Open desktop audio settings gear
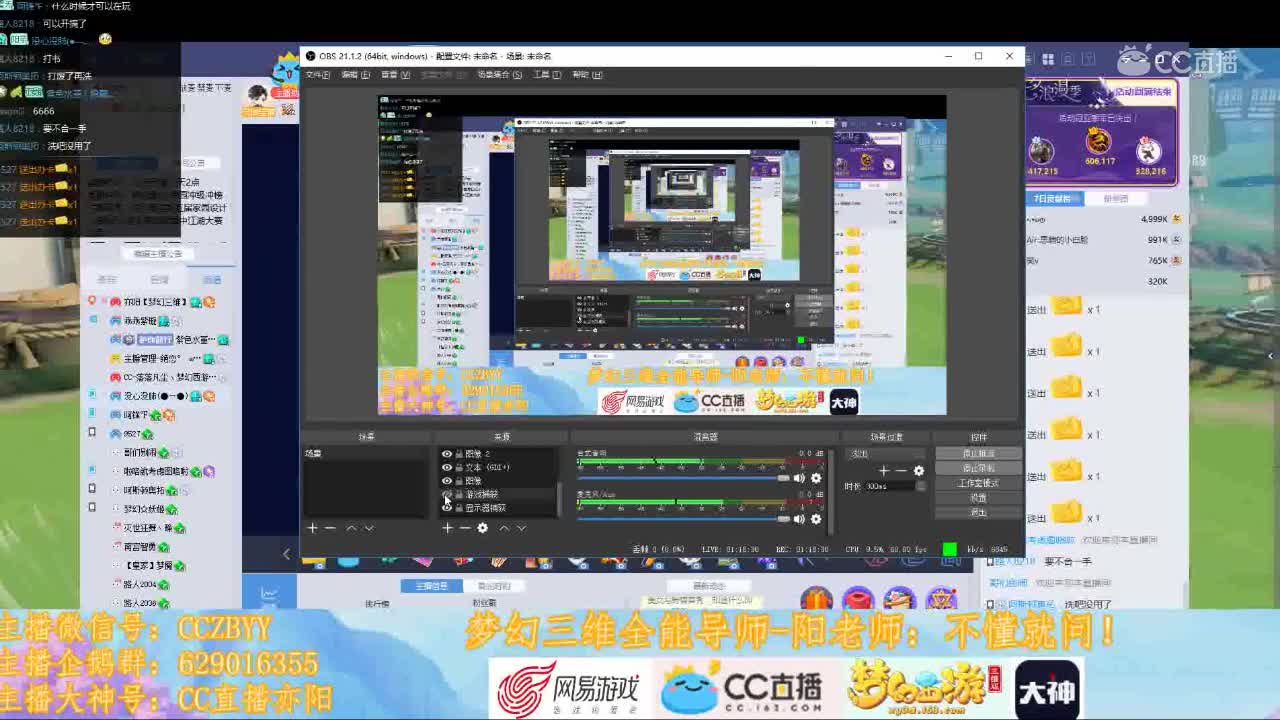The height and width of the screenshot is (720, 1280). [x=816, y=478]
